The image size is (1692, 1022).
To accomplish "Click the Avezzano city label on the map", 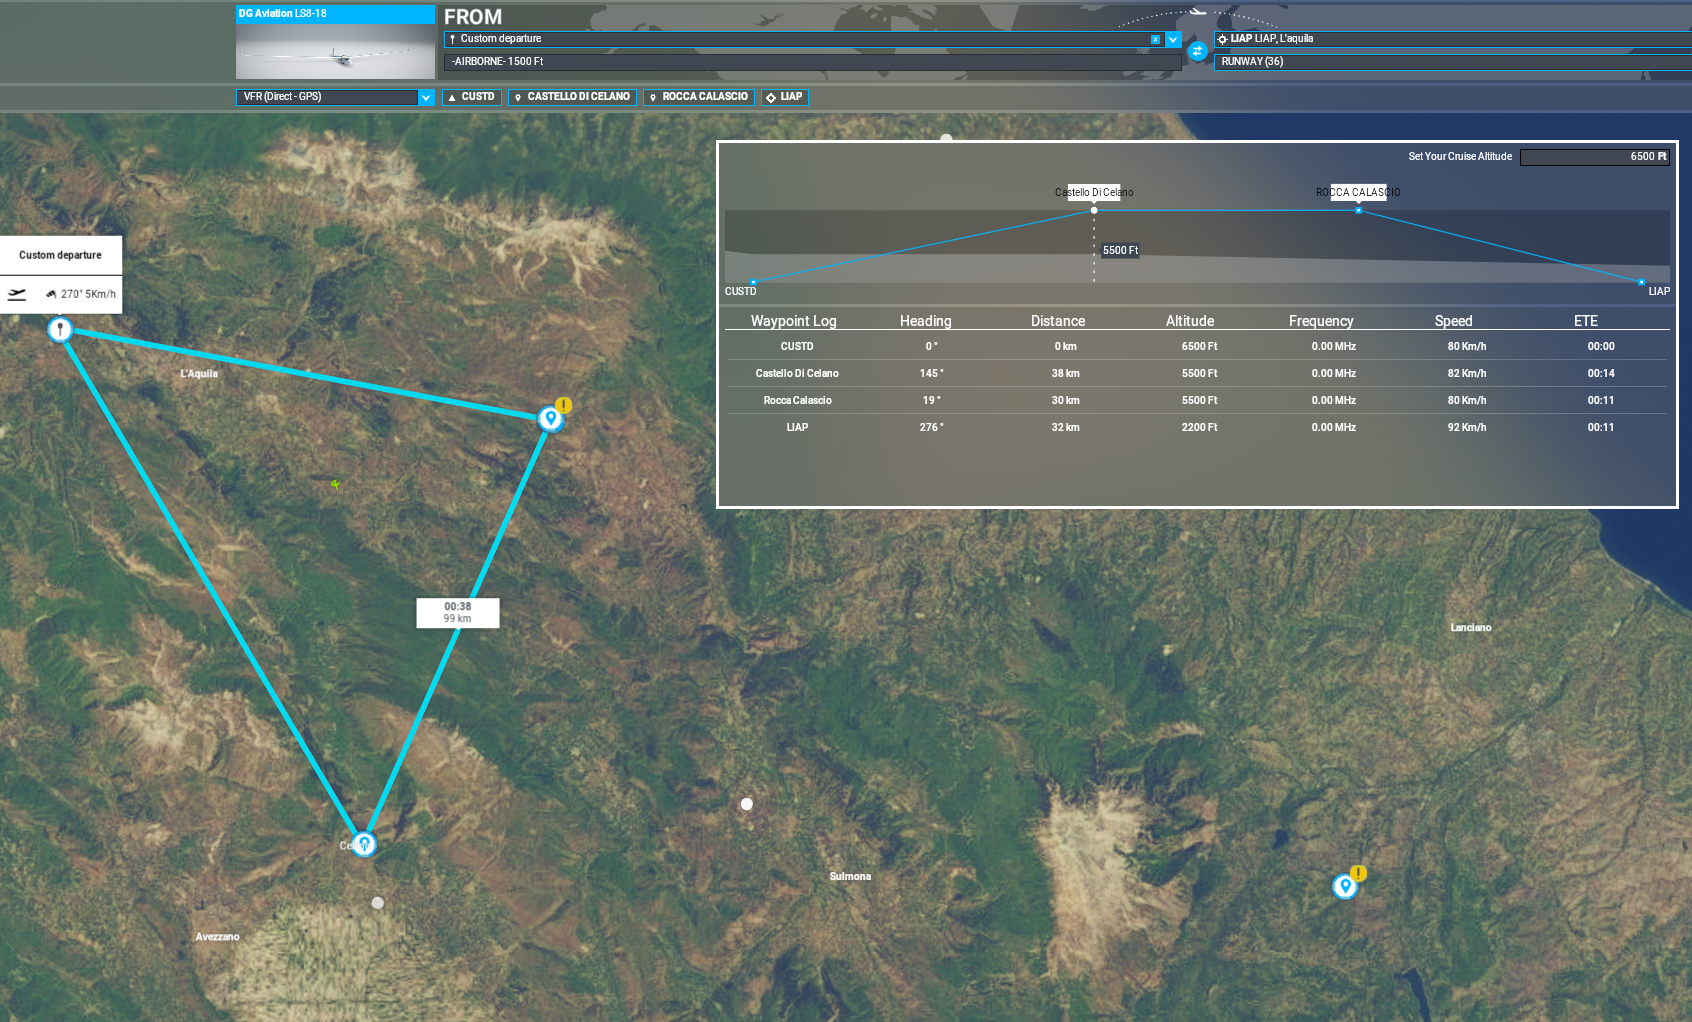I will (x=217, y=937).
